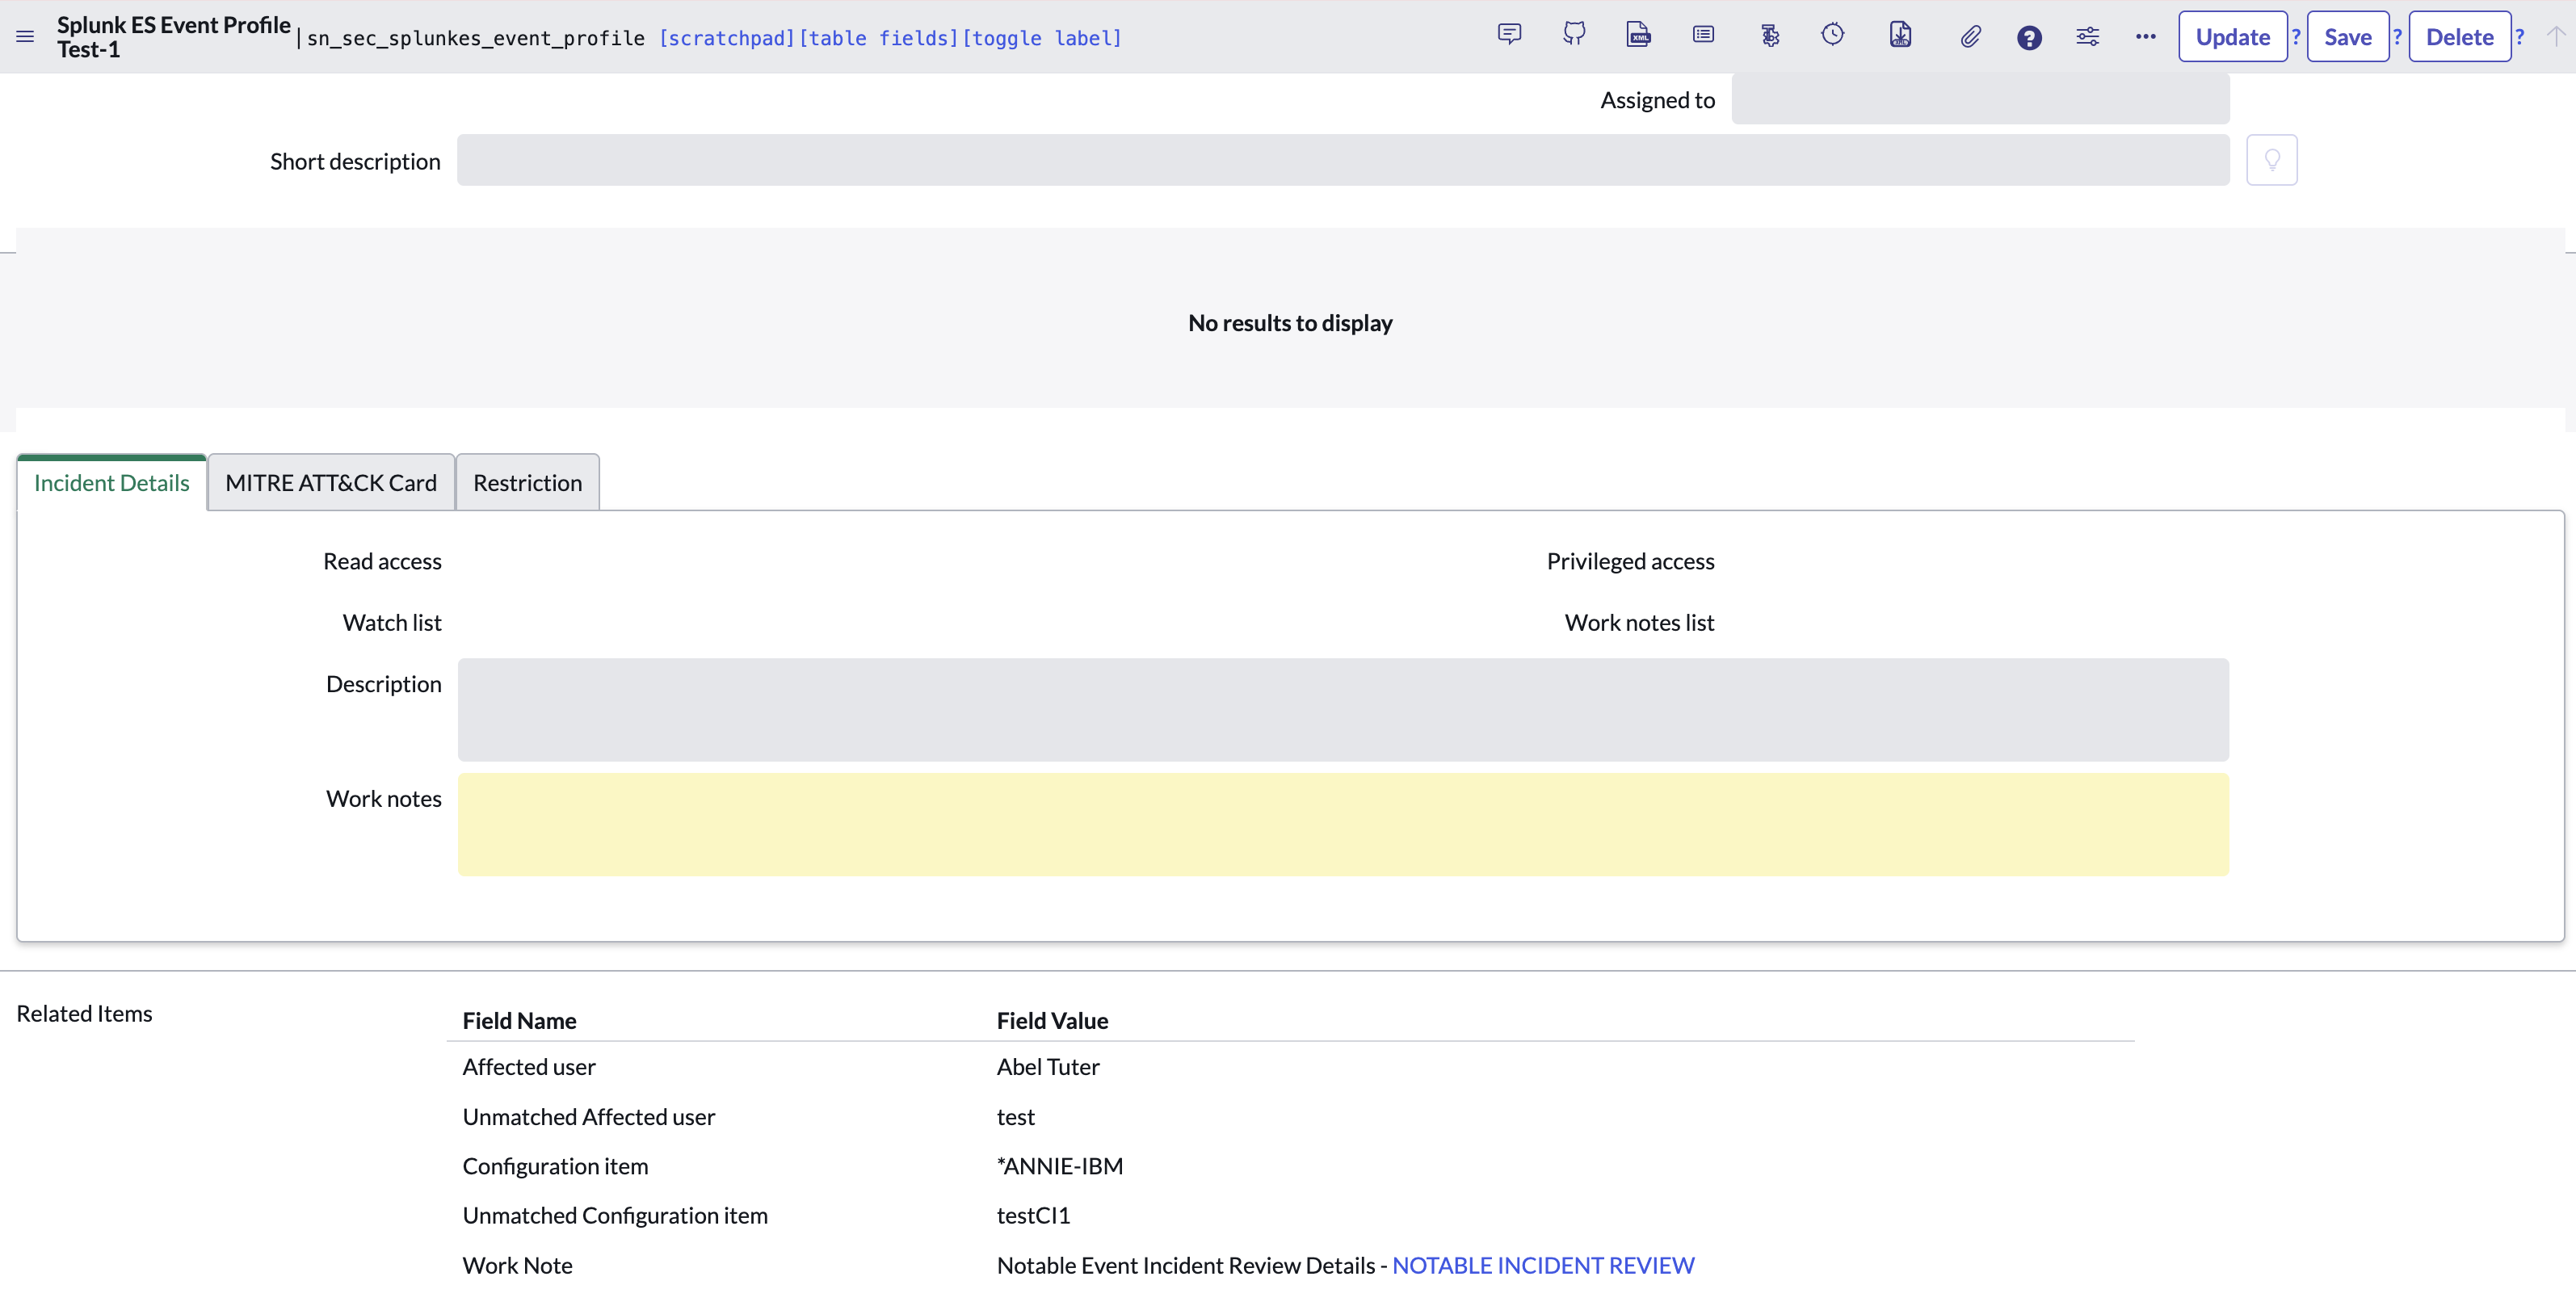
Task: Click the Unmatched Configuration item row label
Action: (x=615, y=1215)
